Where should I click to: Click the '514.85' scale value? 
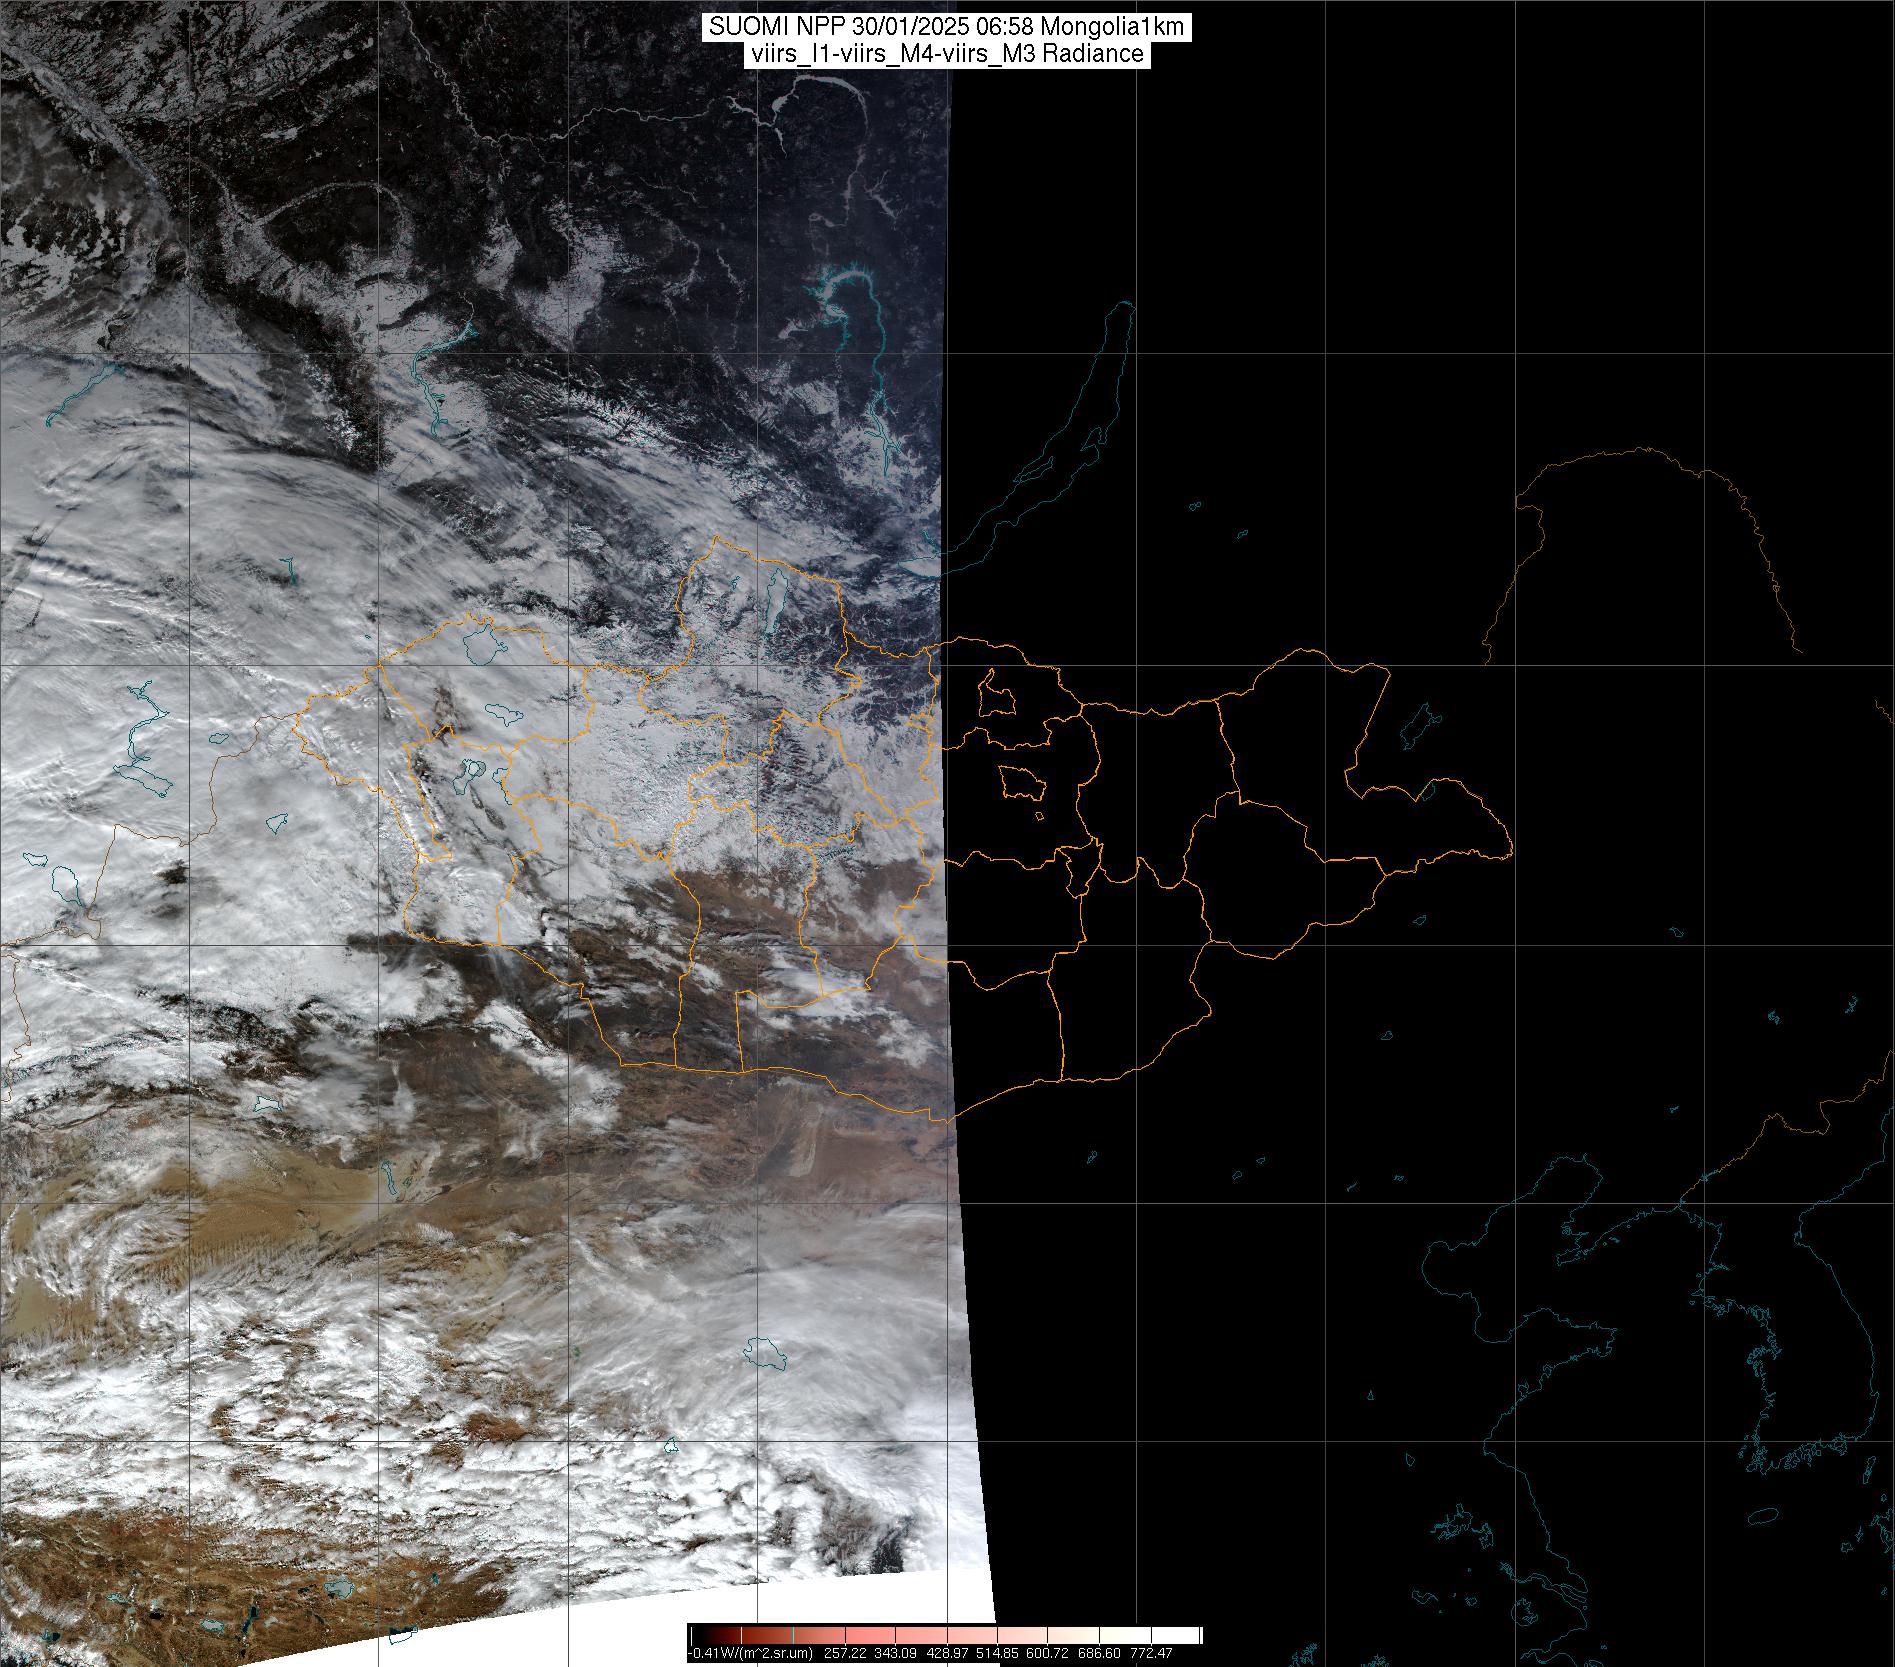tap(997, 1653)
